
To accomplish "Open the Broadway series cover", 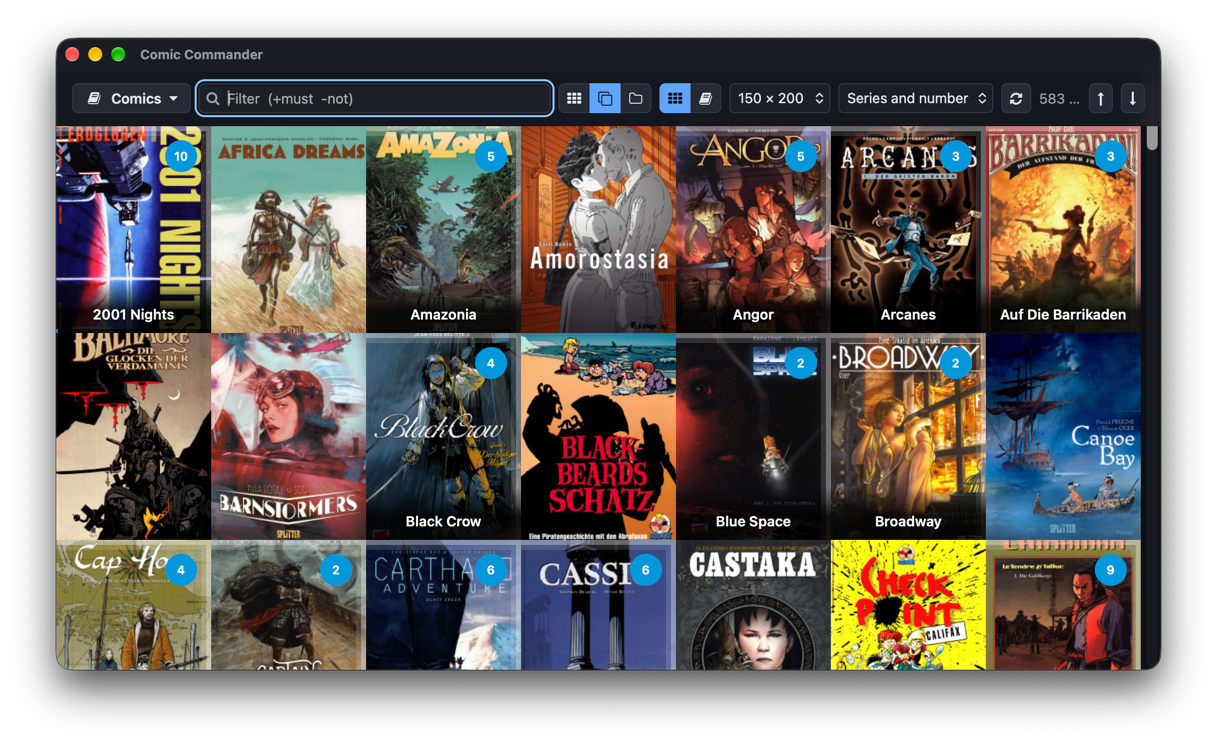I will [x=908, y=436].
